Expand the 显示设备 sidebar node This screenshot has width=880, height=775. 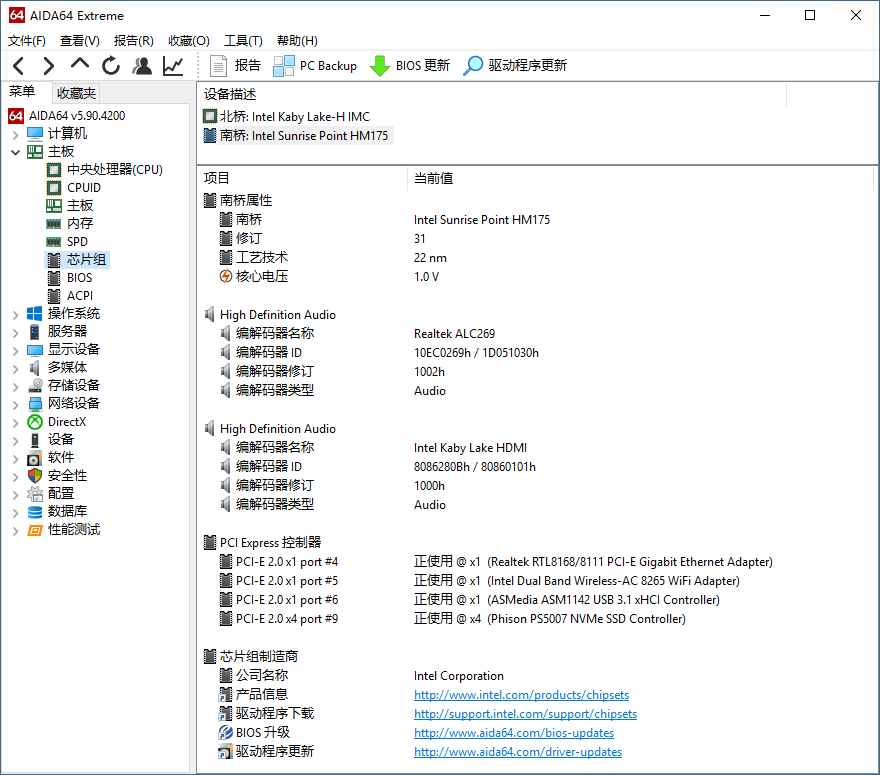(x=16, y=349)
